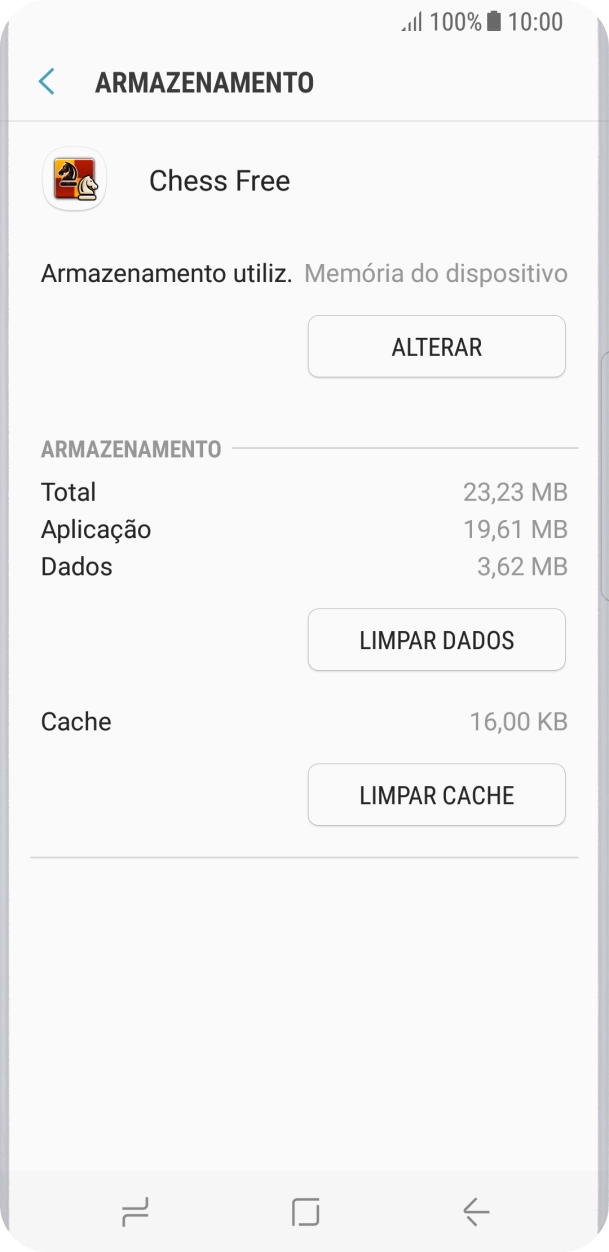
Task: Tap the Dados 3,62 MB row
Action: (x=304, y=567)
